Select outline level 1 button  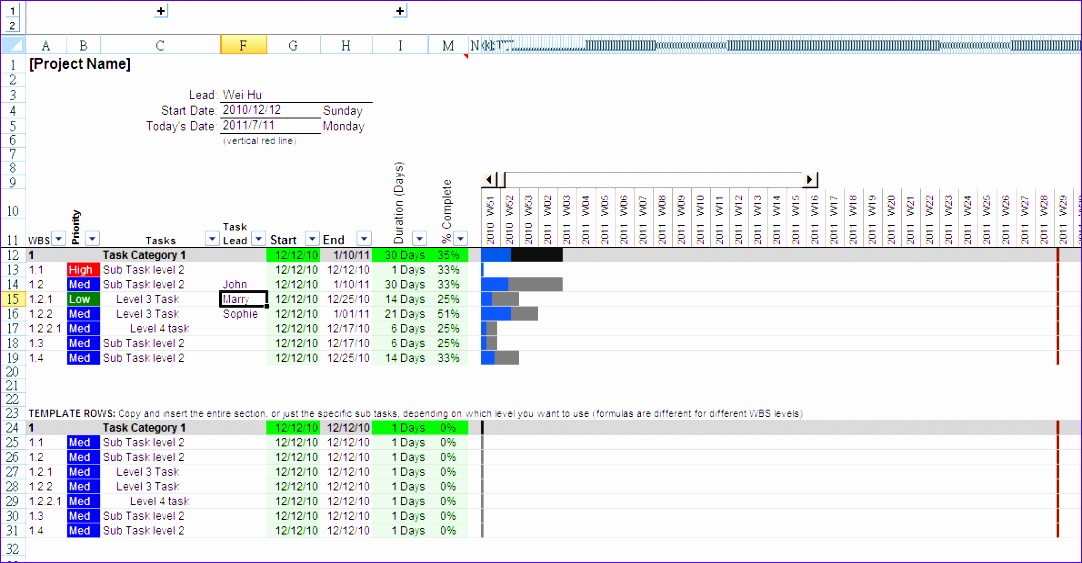pos(12,10)
